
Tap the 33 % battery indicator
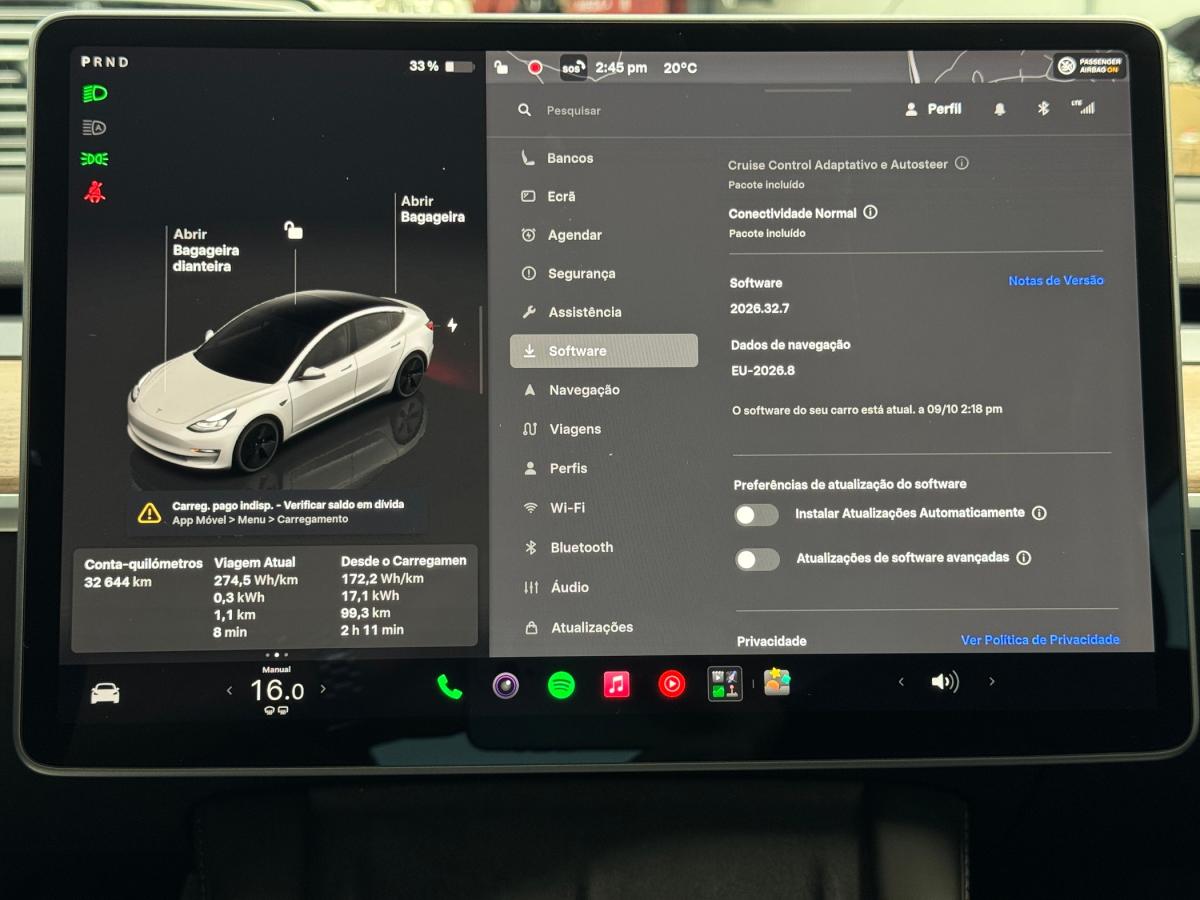pyautogui.click(x=441, y=66)
